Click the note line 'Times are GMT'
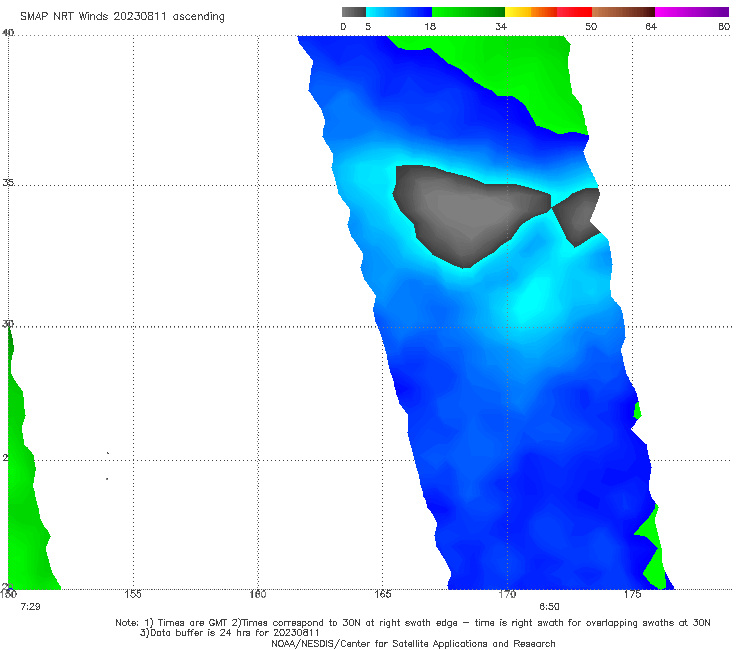The height and width of the screenshot is (650, 740). pos(193,623)
